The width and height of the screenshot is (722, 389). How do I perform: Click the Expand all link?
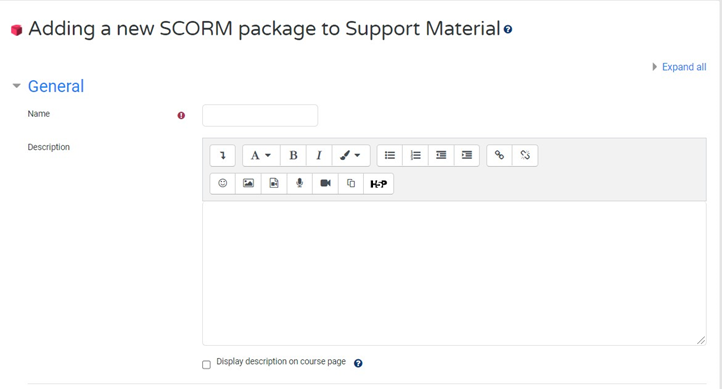684,67
